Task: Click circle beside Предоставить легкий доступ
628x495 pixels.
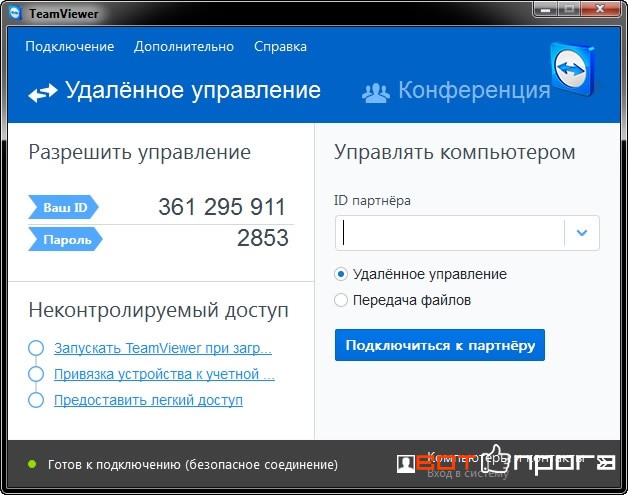Action: click(x=36, y=400)
